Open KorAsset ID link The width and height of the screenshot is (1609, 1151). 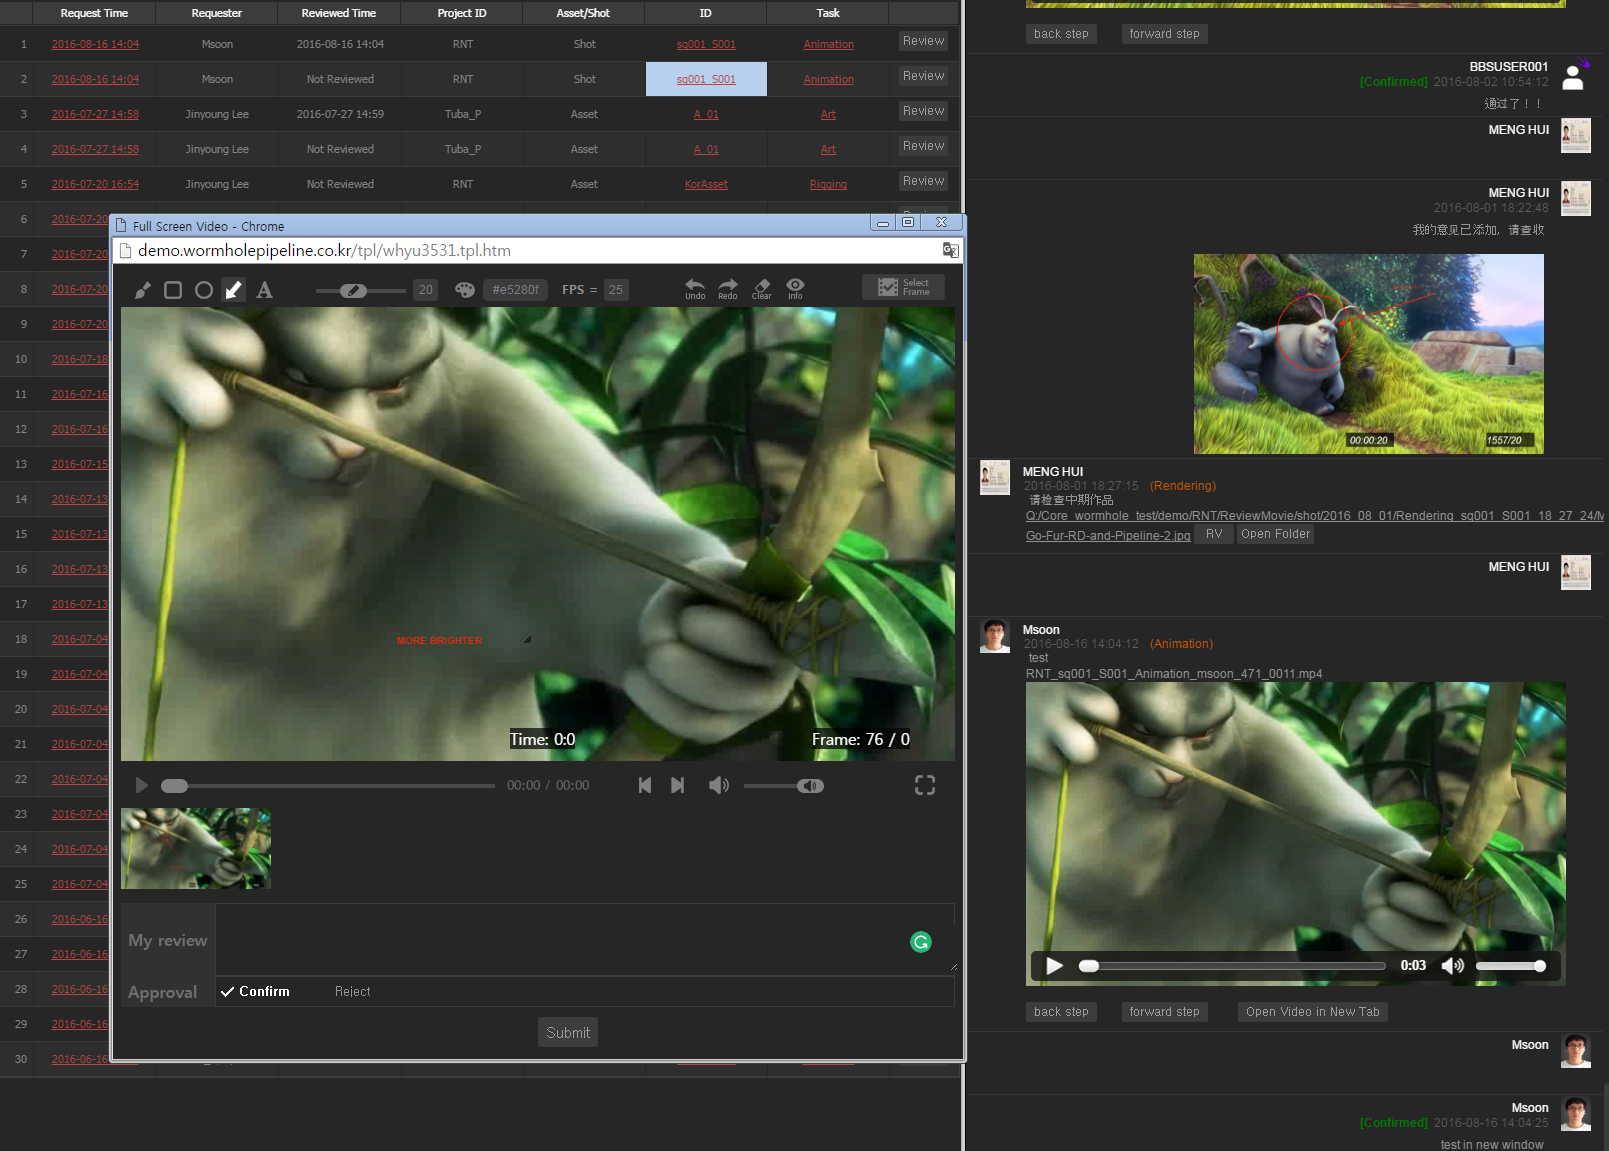click(706, 184)
